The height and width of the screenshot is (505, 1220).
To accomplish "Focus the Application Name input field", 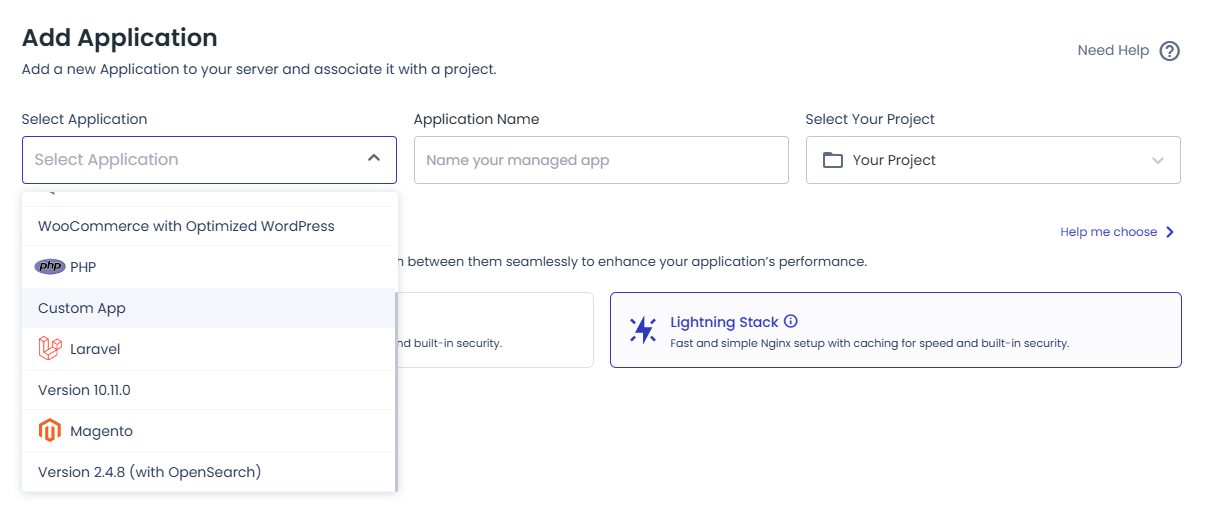I will click(601, 160).
